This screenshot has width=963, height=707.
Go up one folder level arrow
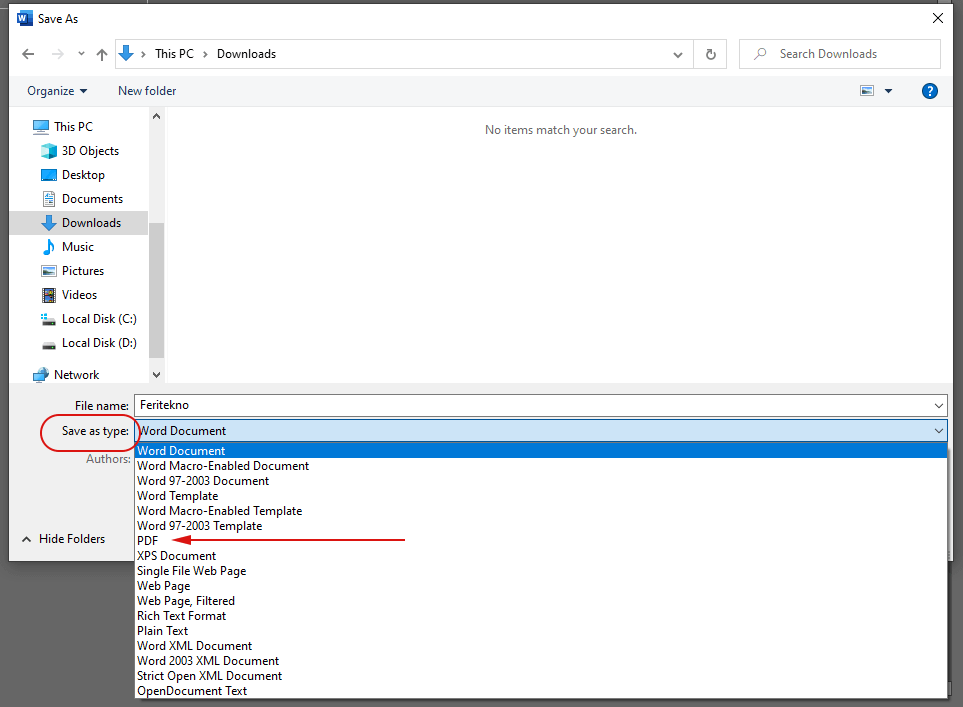(102, 54)
